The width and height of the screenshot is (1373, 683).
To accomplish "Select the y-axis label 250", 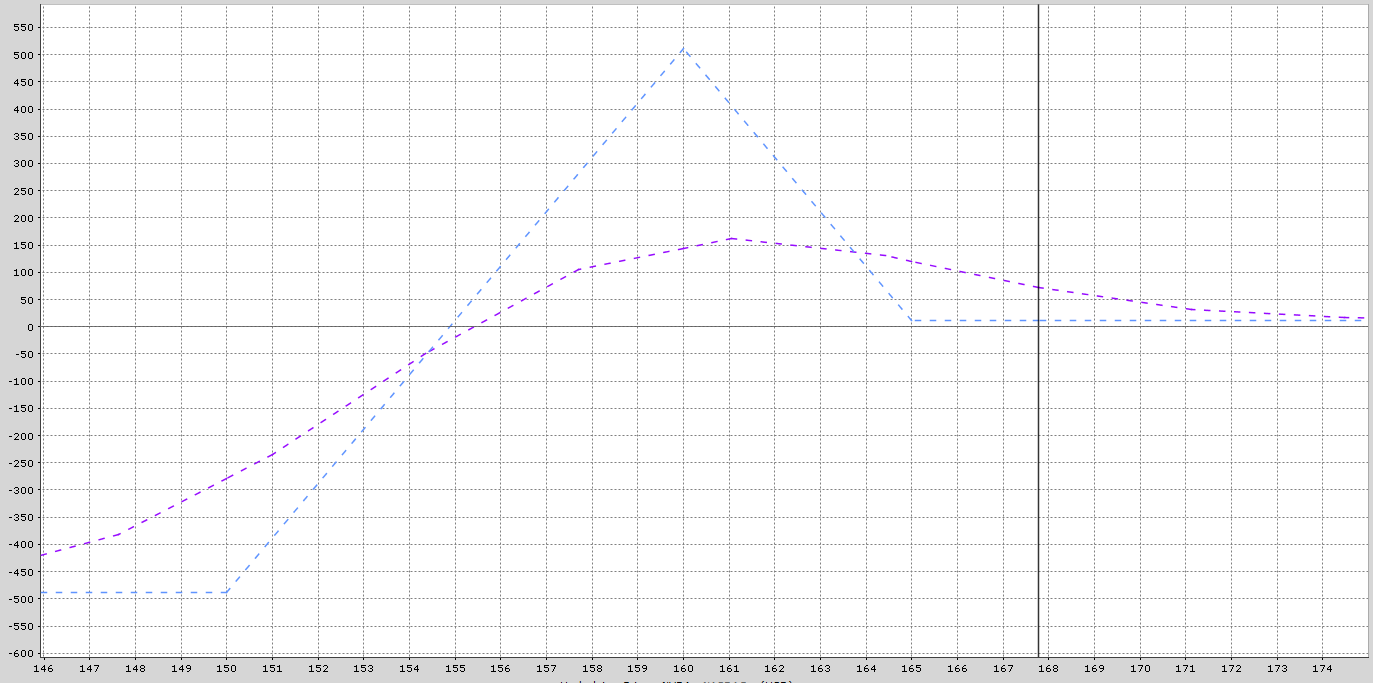I will coord(23,190).
